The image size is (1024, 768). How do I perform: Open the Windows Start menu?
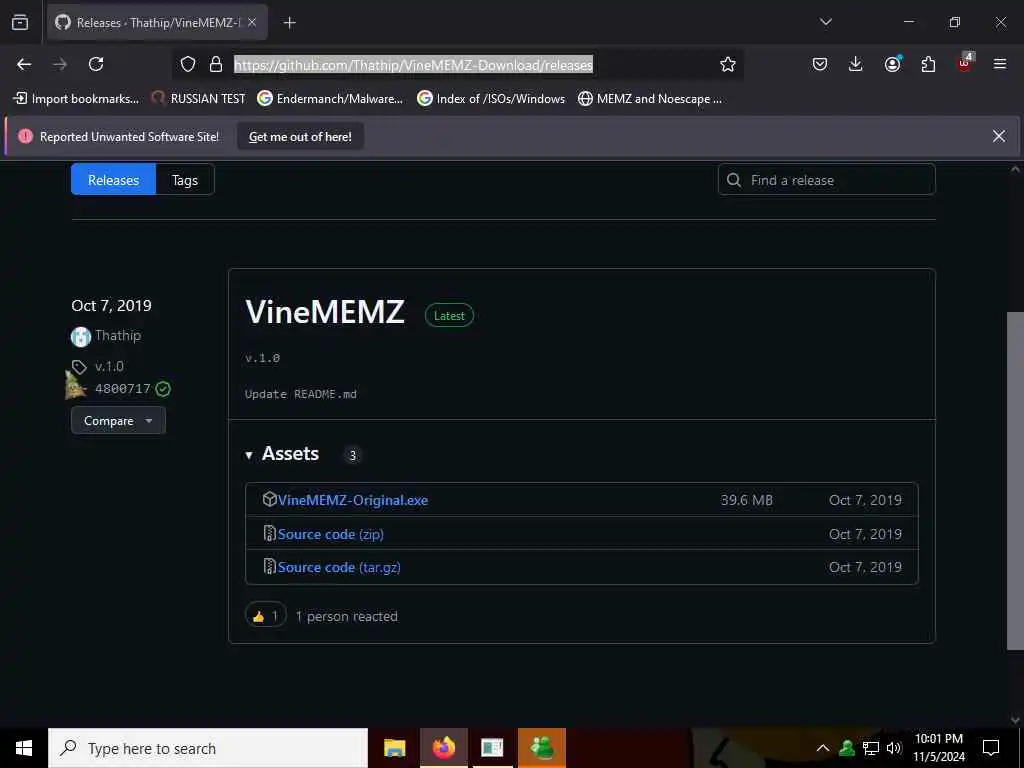tap(24, 748)
